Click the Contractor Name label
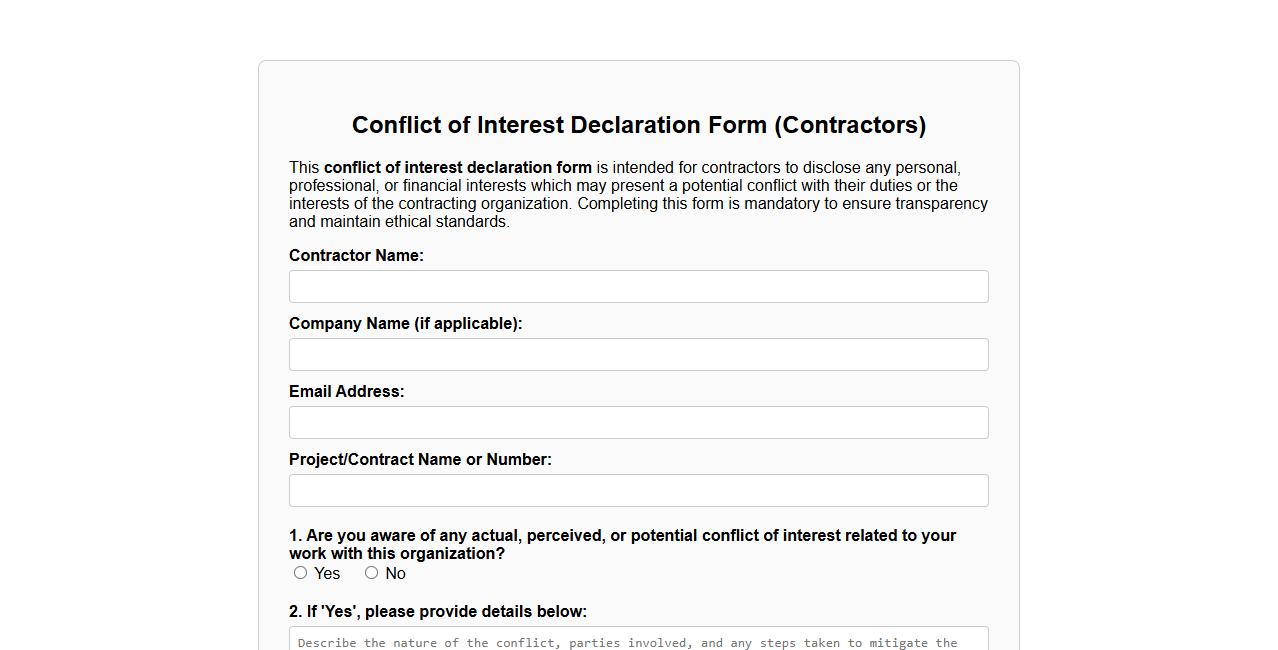The width and height of the screenshot is (1278, 650). [x=356, y=255]
